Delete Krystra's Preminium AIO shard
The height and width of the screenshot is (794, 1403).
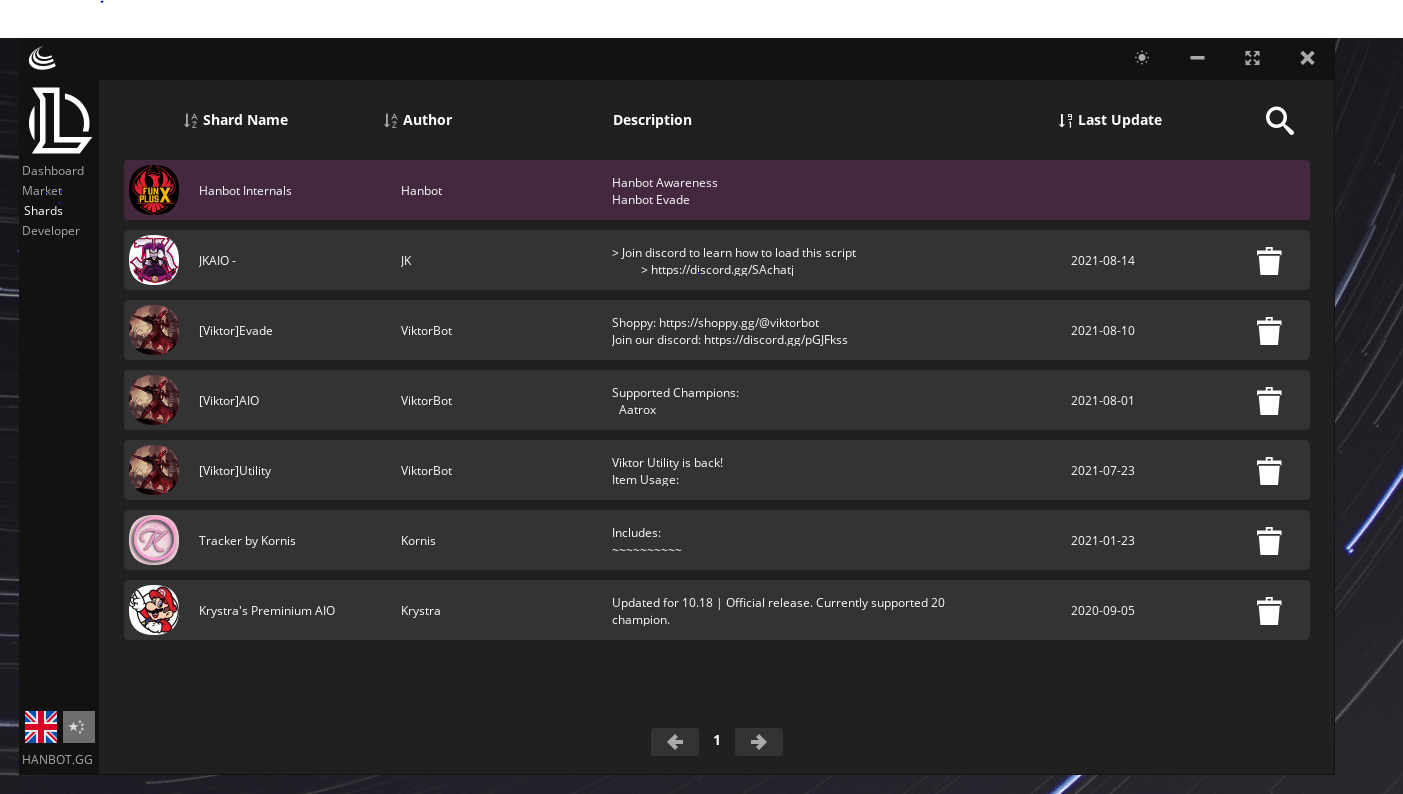tap(1269, 611)
